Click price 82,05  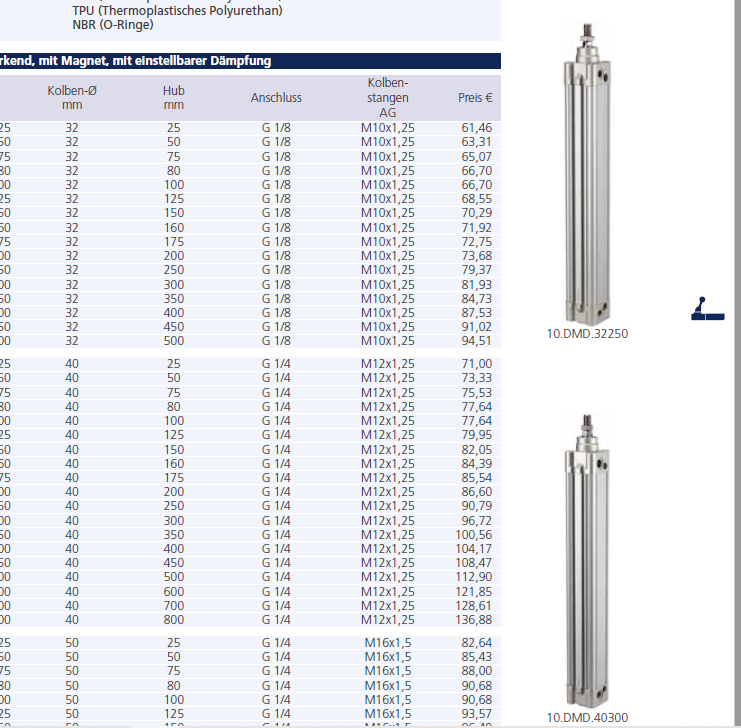pos(476,450)
